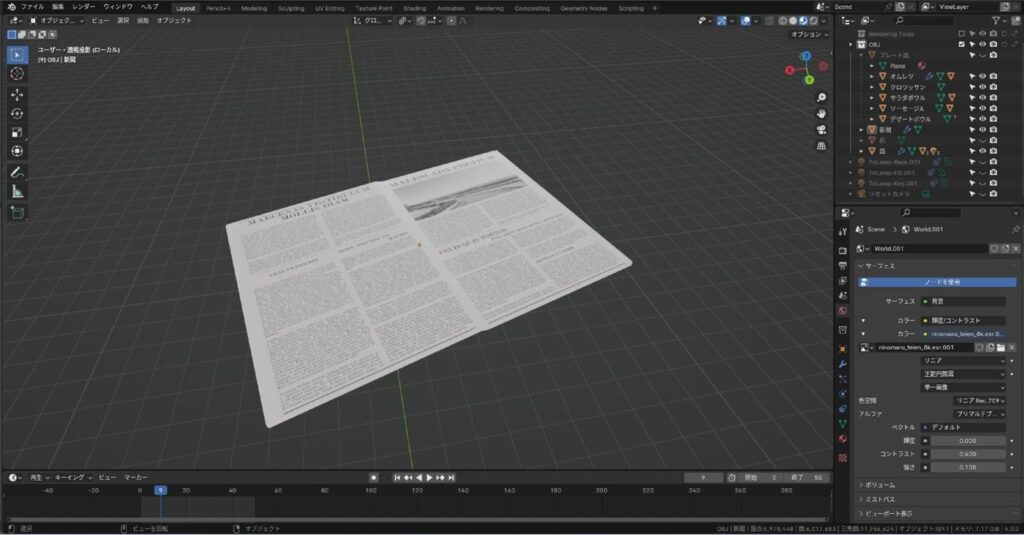Click the コントラスト value slider 0.400
The width and height of the screenshot is (1024, 535).
pos(968,454)
